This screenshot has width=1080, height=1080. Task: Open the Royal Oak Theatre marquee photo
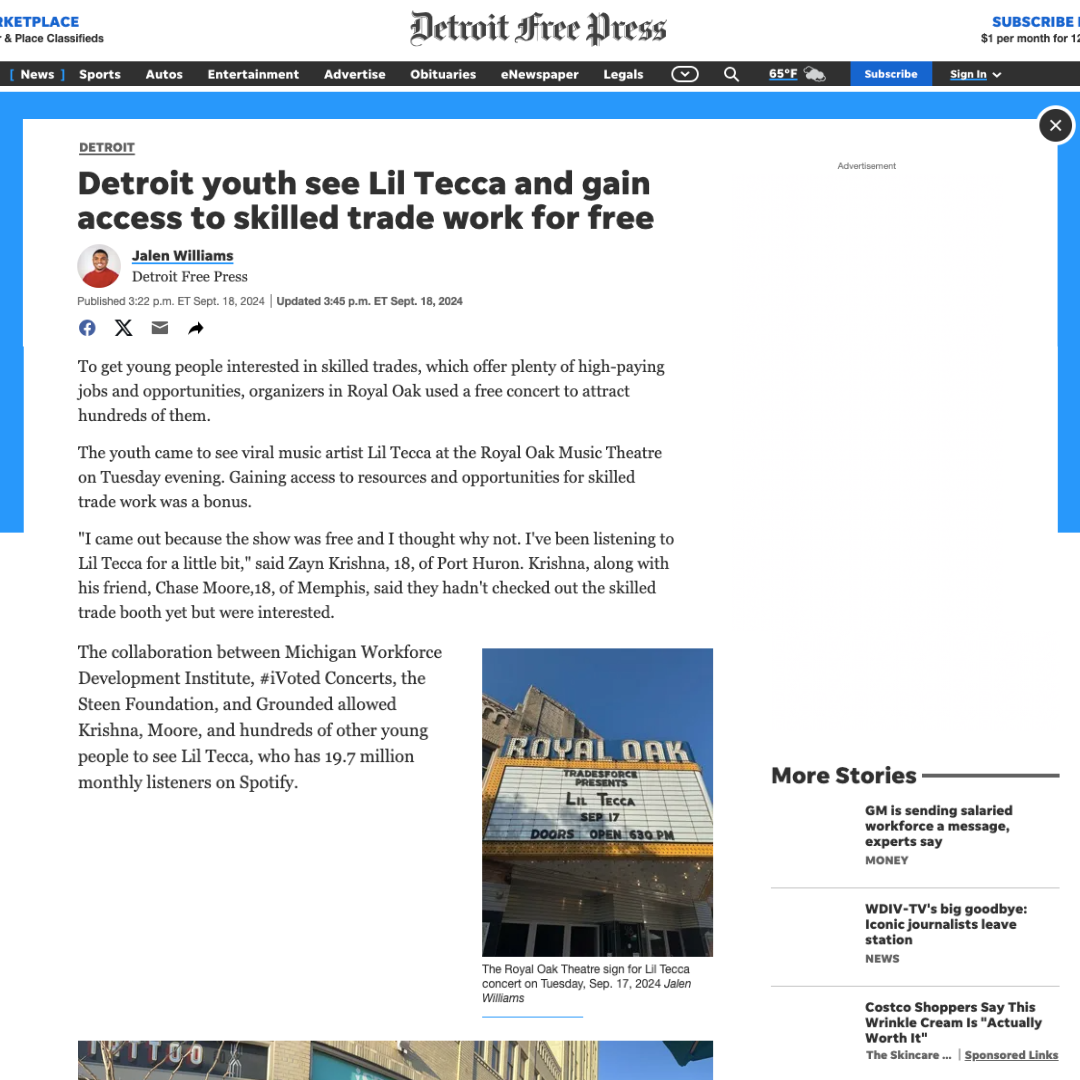[x=597, y=802]
